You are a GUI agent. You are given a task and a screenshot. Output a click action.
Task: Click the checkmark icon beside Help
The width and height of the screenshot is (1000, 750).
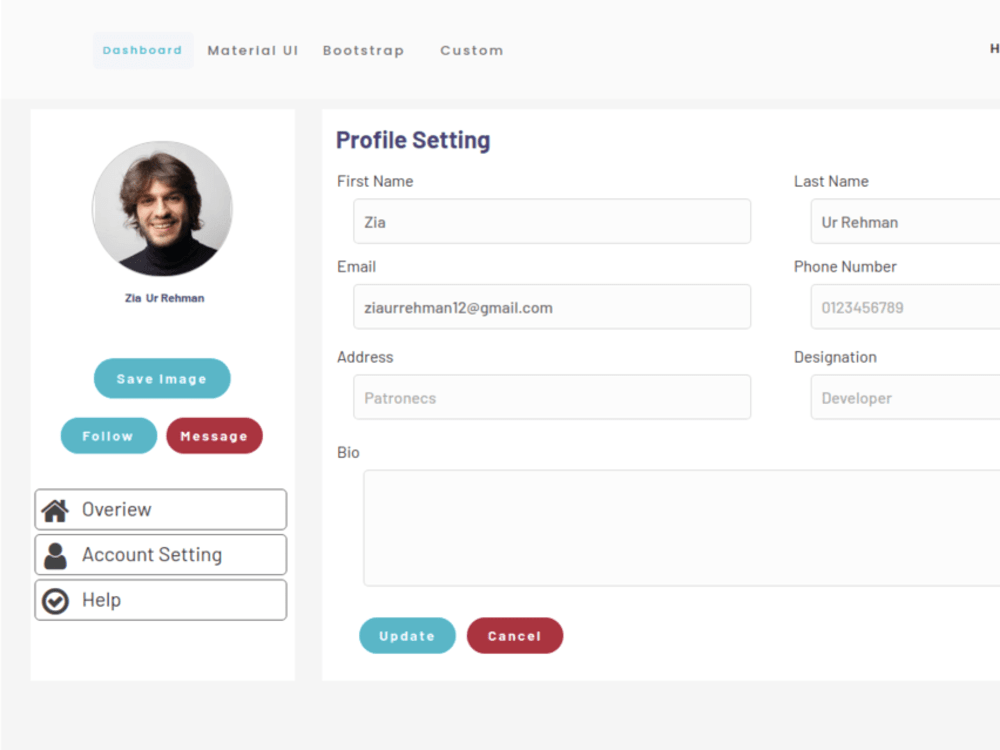[55, 600]
